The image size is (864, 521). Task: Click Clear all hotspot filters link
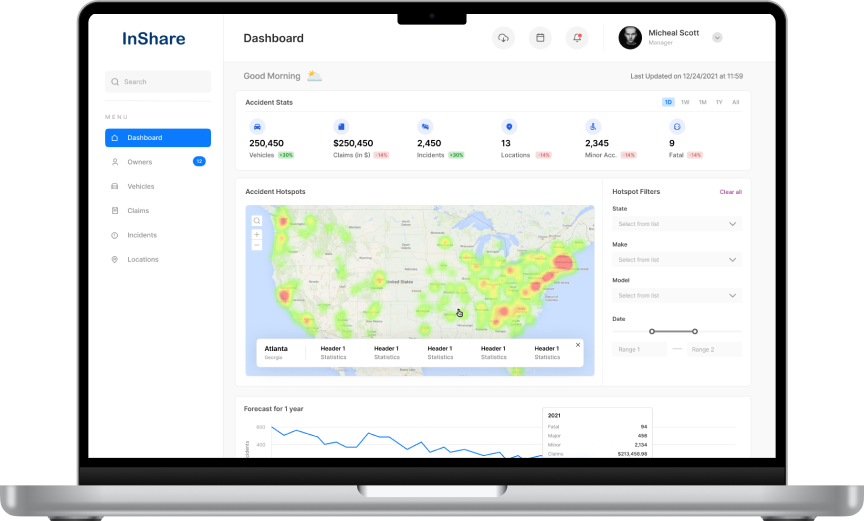click(x=731, y=192)
